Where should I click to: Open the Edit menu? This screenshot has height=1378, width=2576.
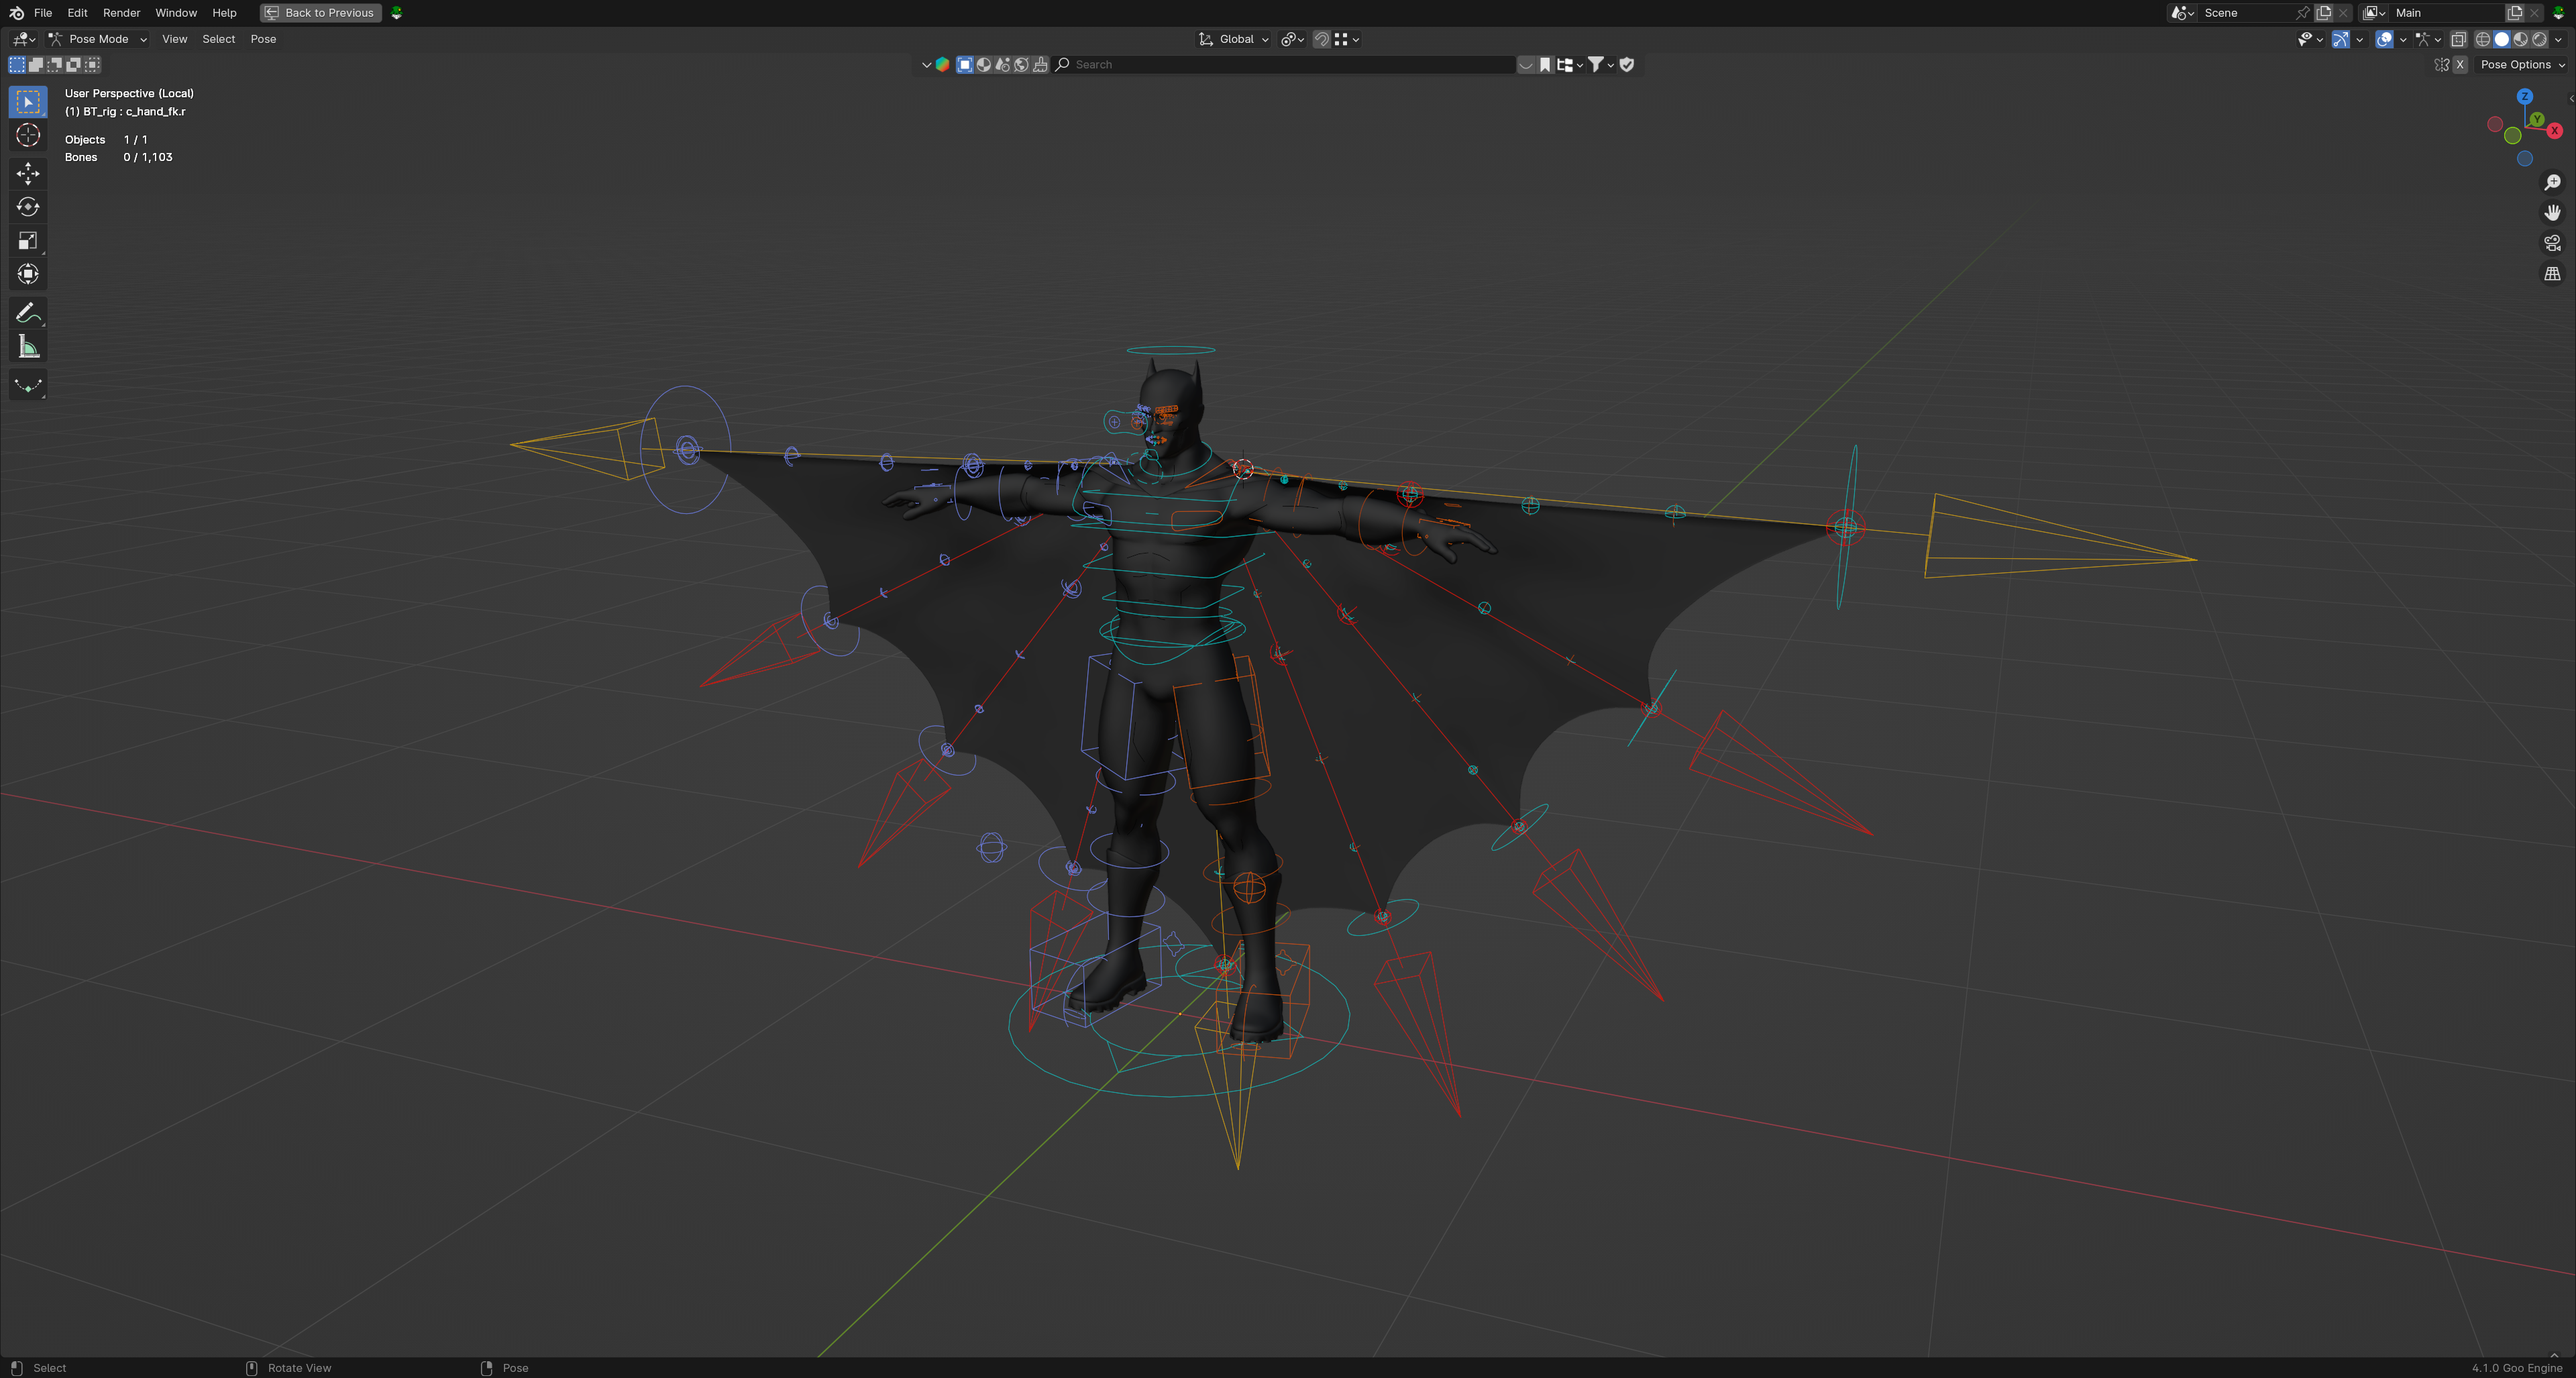point(77,13)
